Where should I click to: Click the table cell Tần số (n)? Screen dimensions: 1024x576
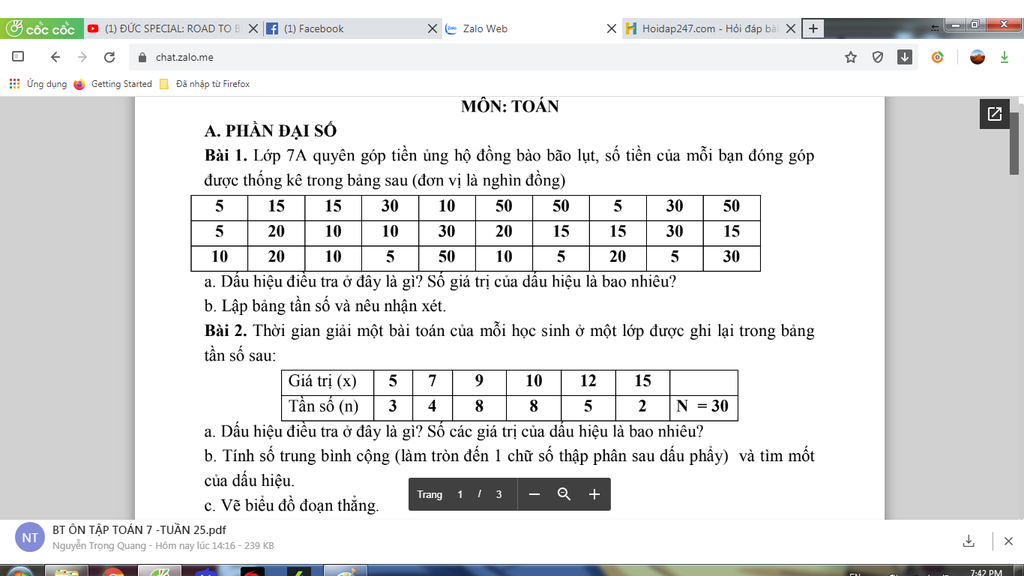tap(328, 406)
